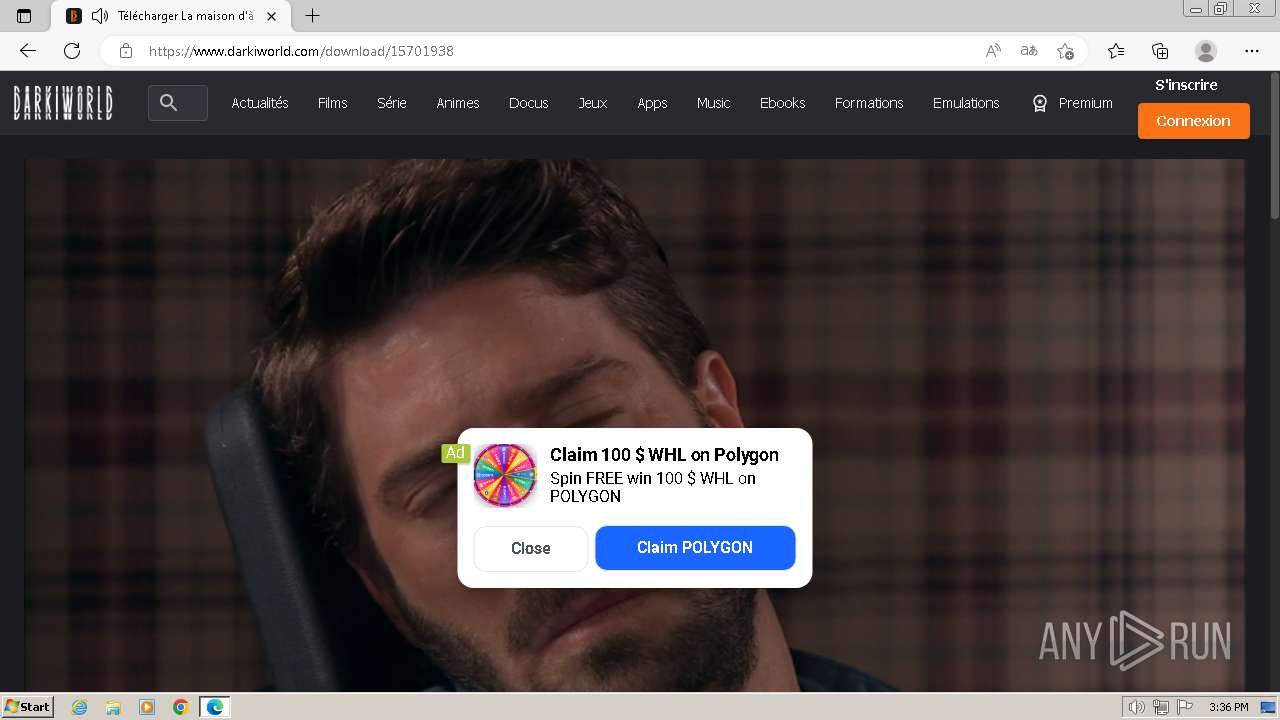The width and height of the screenshot is (1280, 720).
Task: Browse the Animes section
Action: 458,103
